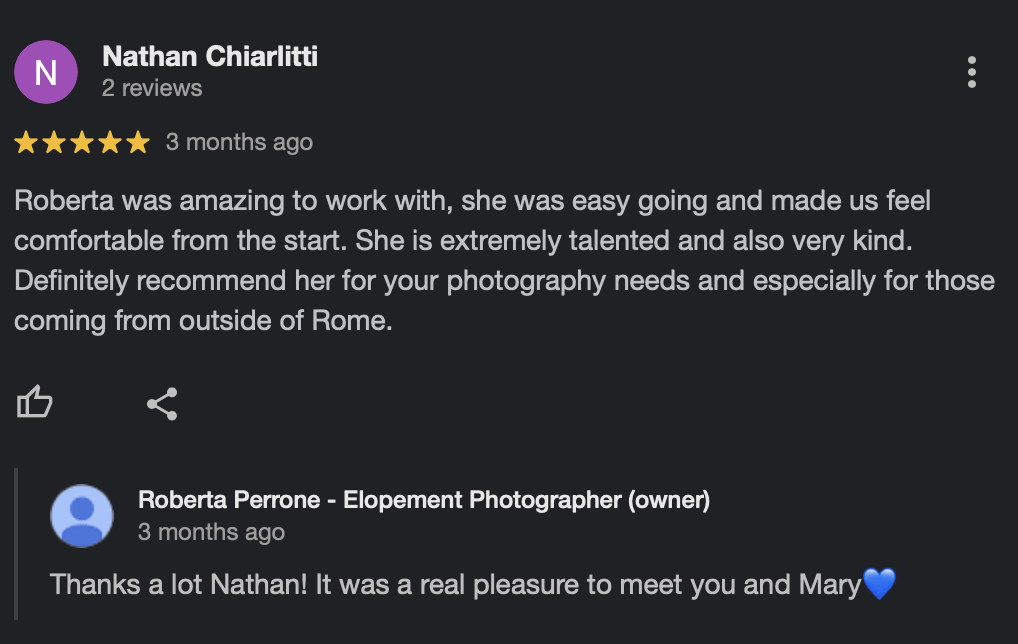
Task: Click the second star of the rating
Action: pos(54,143)
